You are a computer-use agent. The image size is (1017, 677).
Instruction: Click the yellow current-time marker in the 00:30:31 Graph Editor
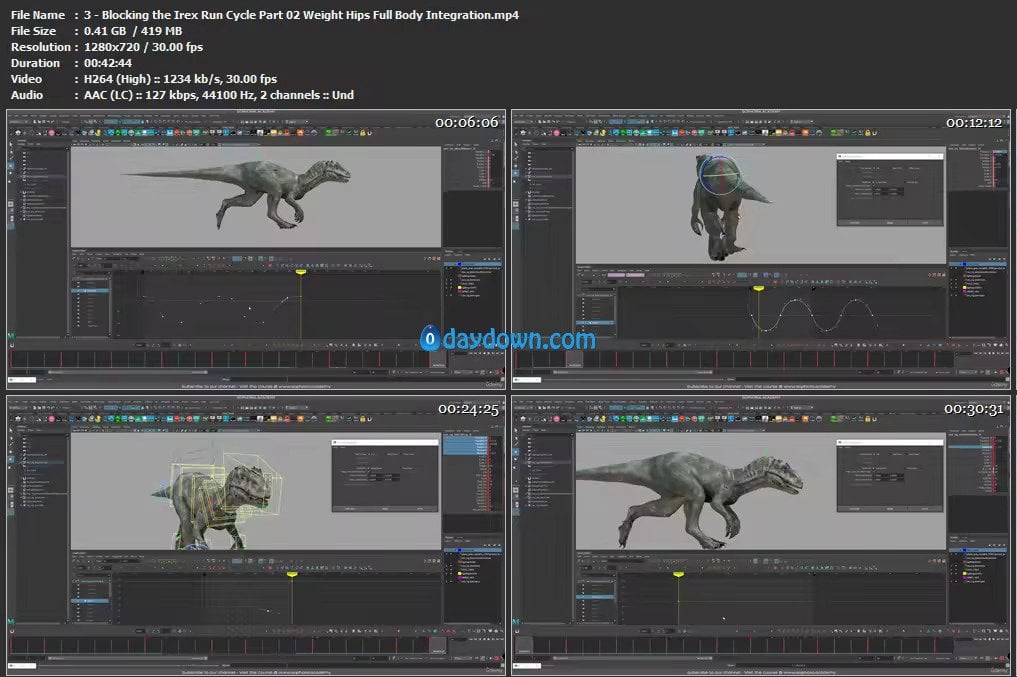(x=679, y=575)
